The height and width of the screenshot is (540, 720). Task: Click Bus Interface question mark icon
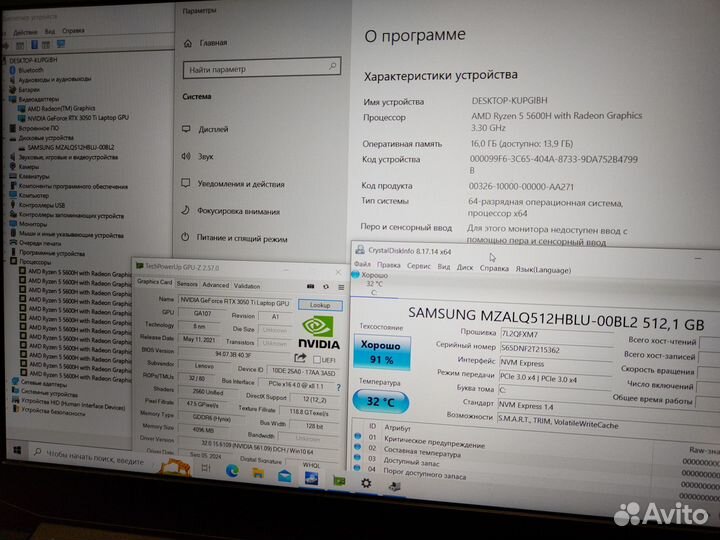[x=338, y=388]
